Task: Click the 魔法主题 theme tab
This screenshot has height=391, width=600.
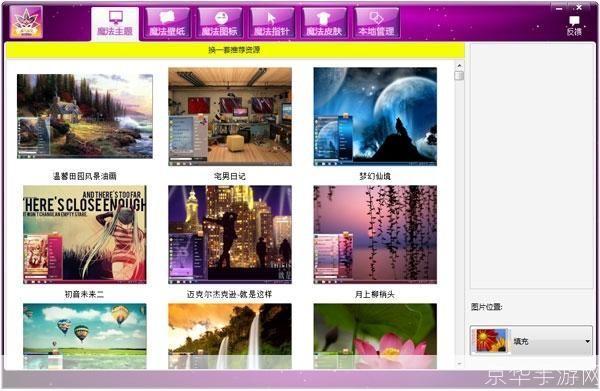Action: tap(115, 24)
